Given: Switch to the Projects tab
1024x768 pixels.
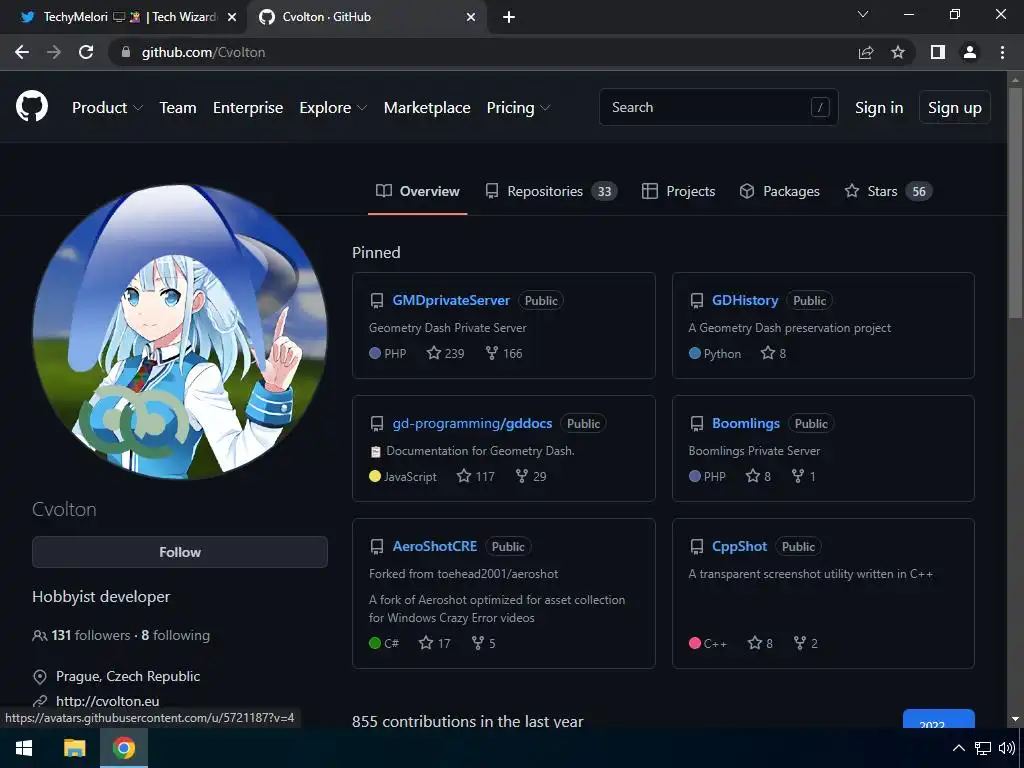Looking at the screenshot, I should point(679,191).
